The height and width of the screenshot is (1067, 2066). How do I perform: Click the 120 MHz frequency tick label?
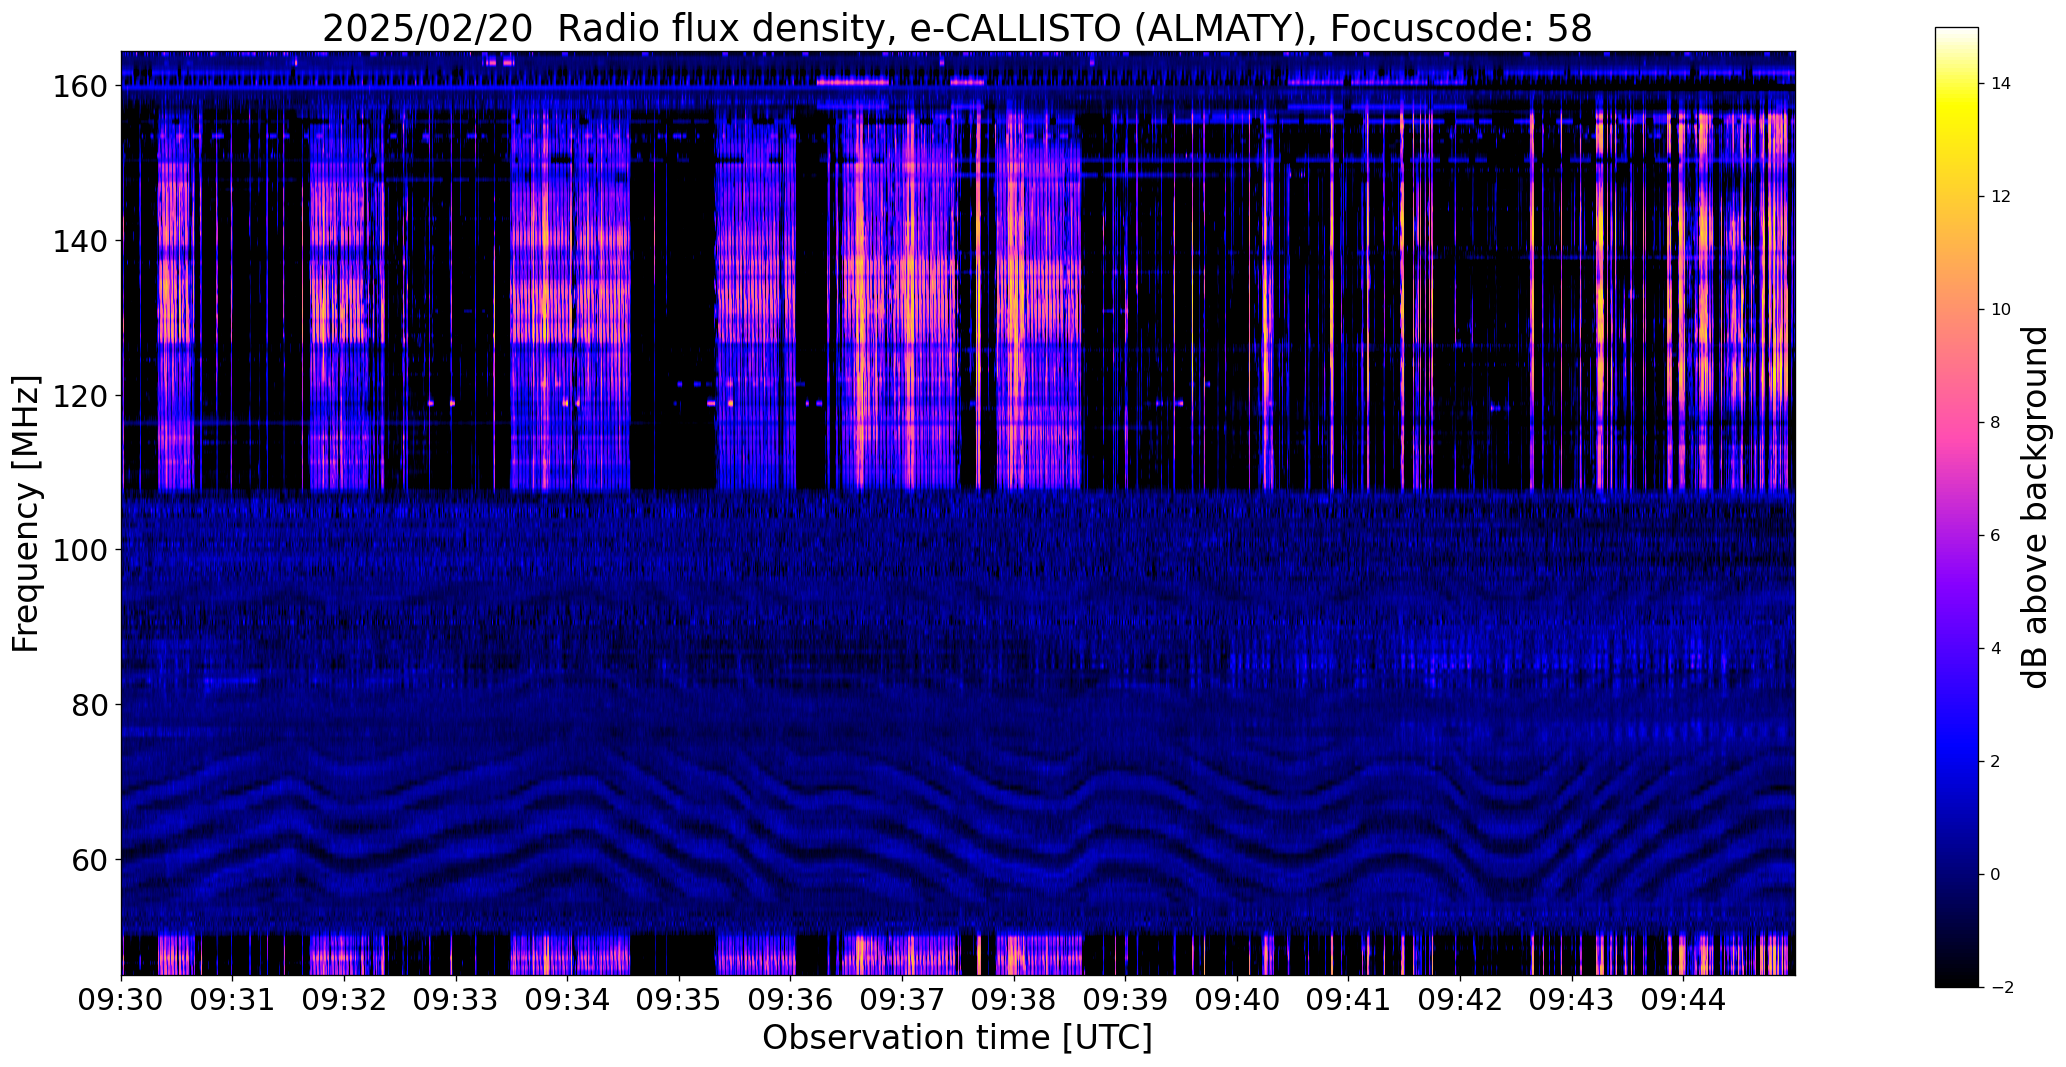(x=80, y=396)
